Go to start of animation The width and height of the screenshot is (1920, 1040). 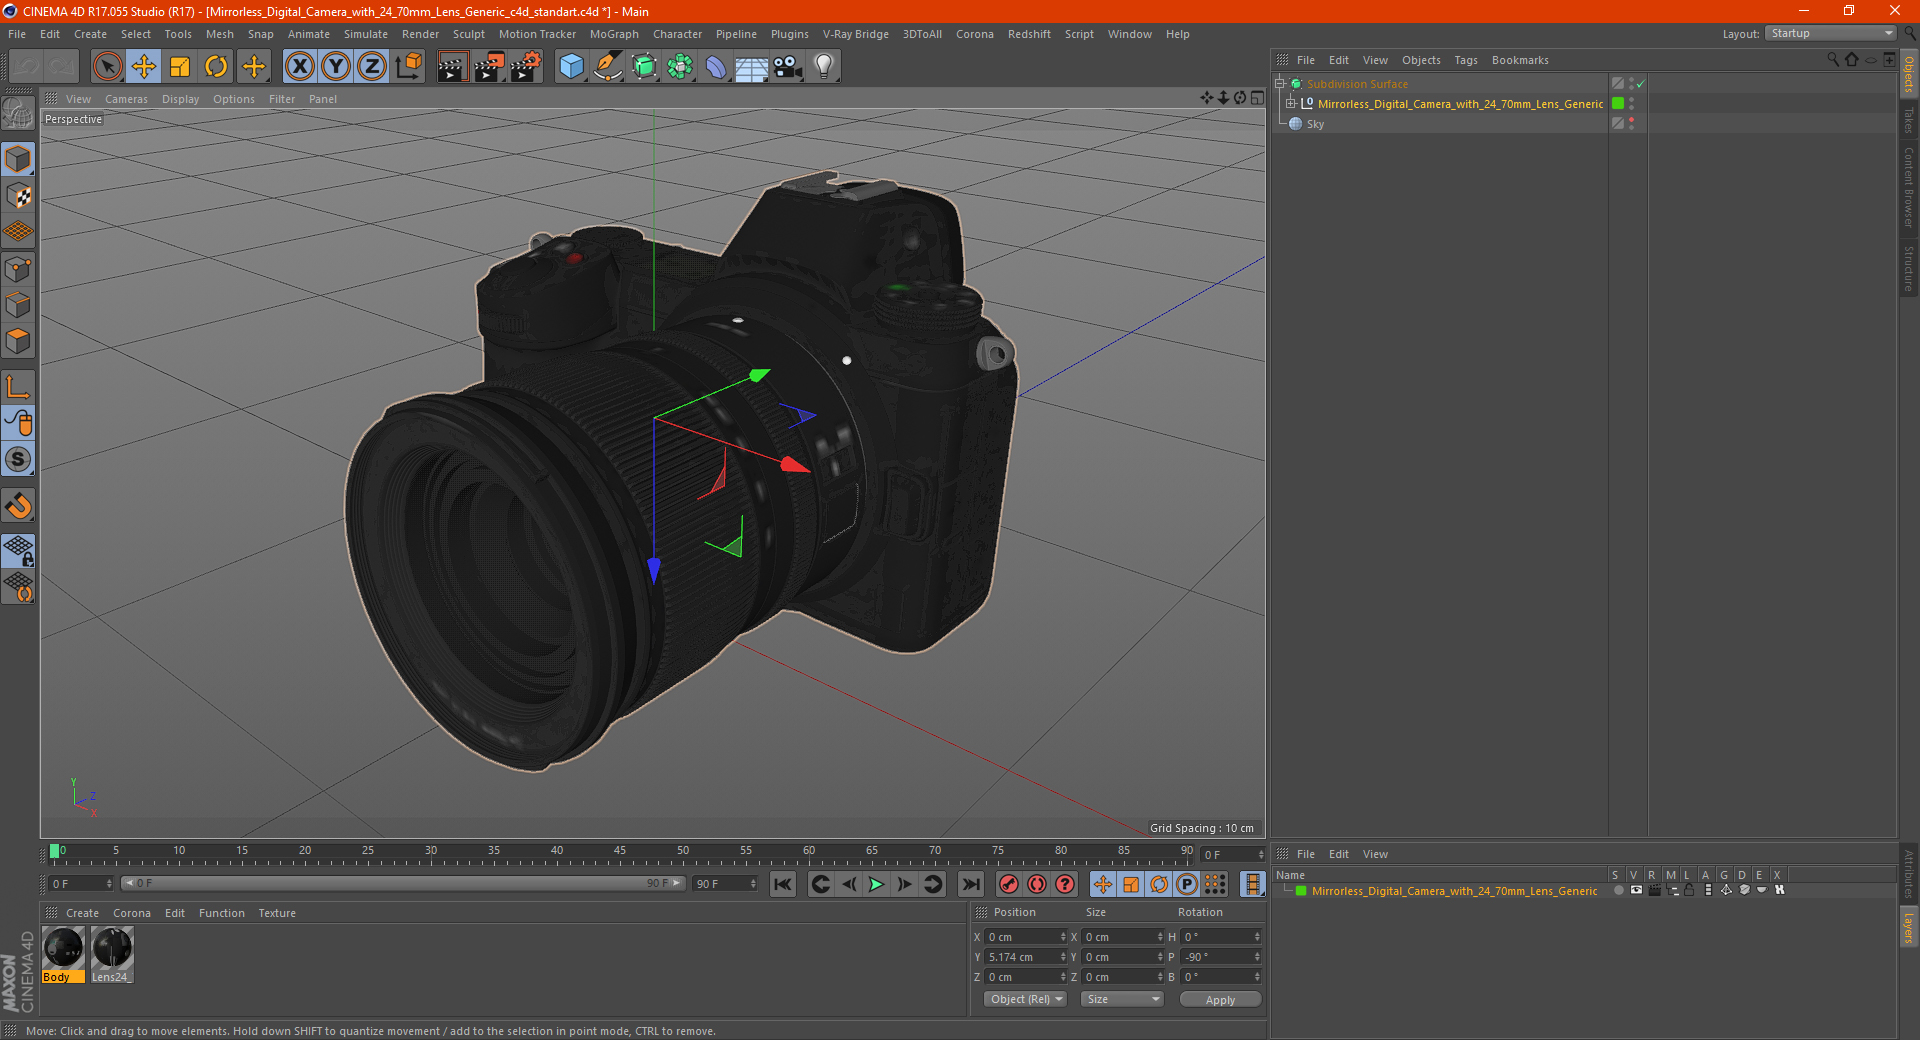tap(783, 884)
